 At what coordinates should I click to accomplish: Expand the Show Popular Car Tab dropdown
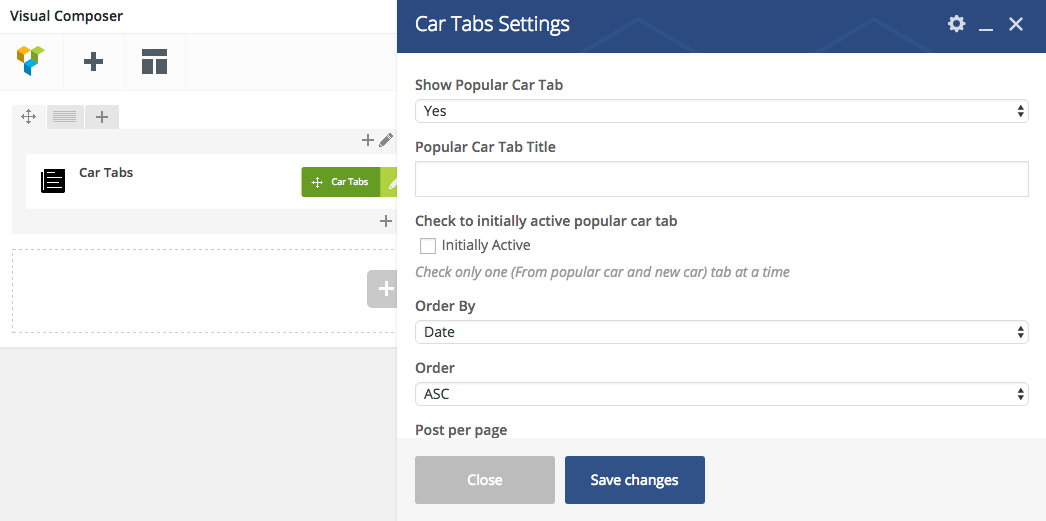coord(721,111)
